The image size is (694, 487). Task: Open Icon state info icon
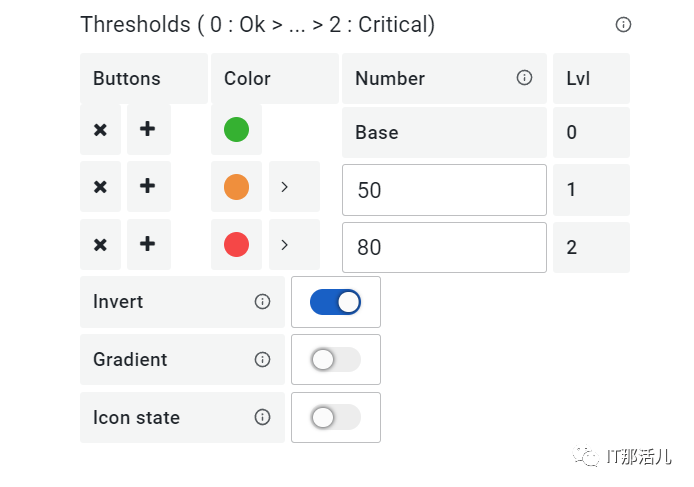click(x=263, y=418)
